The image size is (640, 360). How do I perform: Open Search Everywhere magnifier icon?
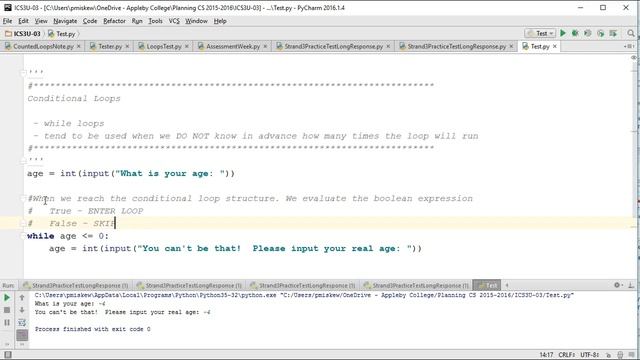pos(631,33)
